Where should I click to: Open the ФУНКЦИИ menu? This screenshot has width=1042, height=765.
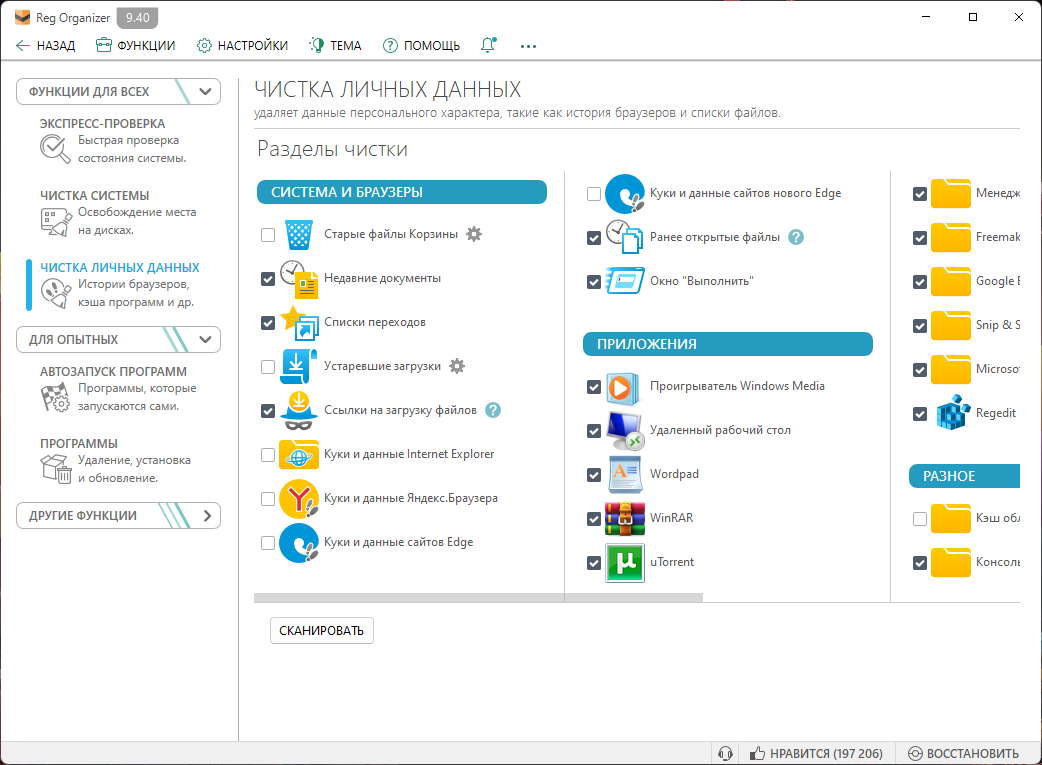coord(136,45)
